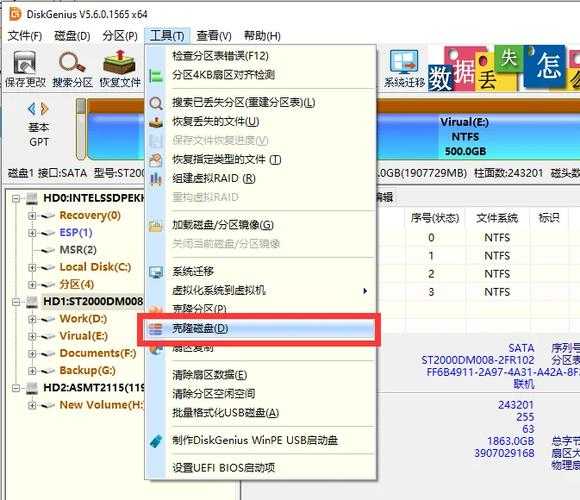Screen dimensions: 580x500
Task: Click the 文件系统 column header
Action: pyautogui.click(x=497, y=218)
